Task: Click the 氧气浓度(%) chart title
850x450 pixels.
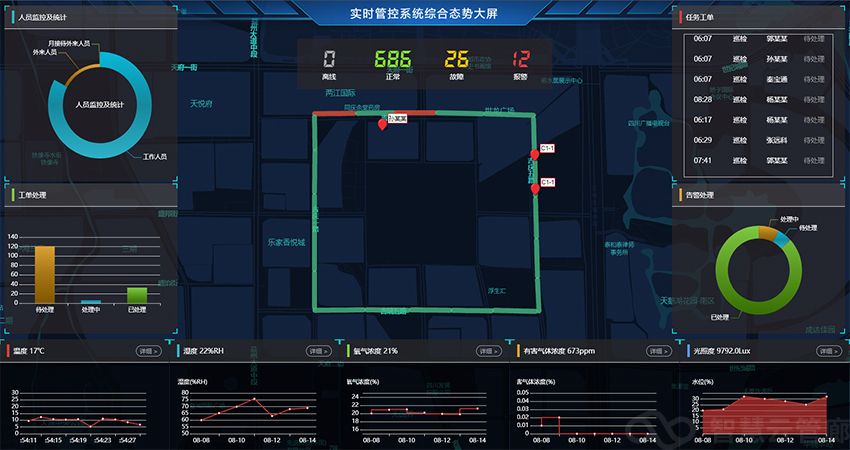Action: point(363,382)
